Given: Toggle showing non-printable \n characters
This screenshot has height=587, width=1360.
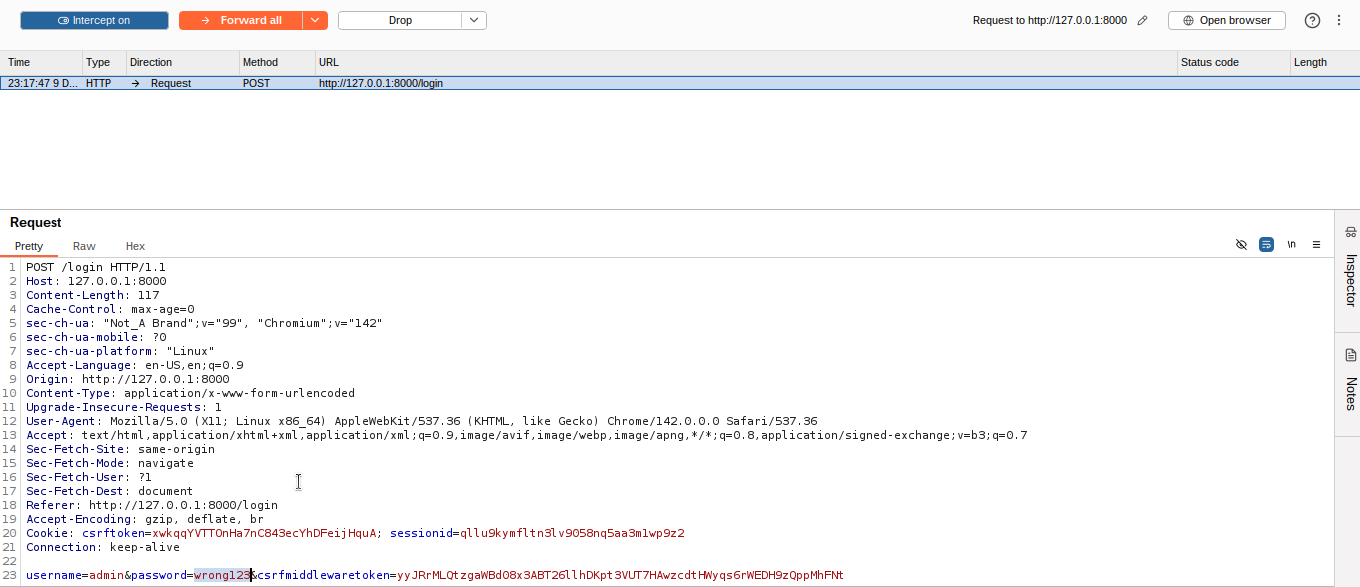Looking at the screenshot, I should [1291, 244].
